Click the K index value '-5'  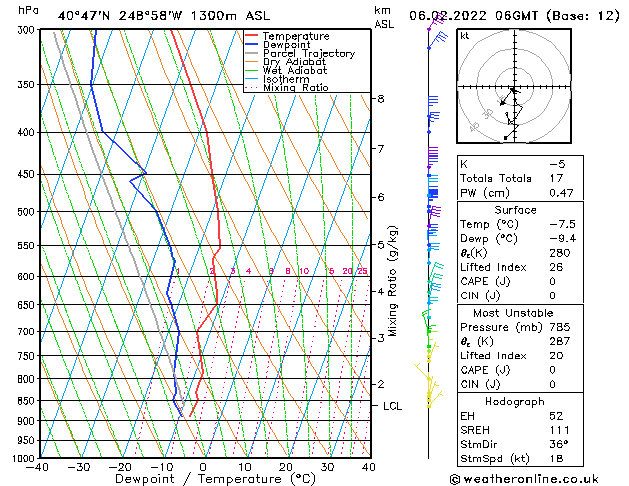coord(557,164)
